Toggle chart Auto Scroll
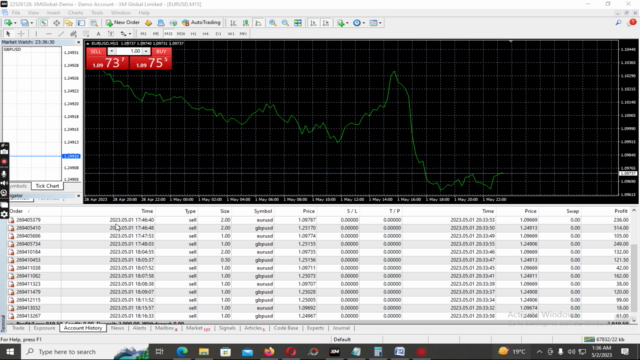The width and height of the screenshot is (640, 360). pyautogui.click(x=313, y=23)
